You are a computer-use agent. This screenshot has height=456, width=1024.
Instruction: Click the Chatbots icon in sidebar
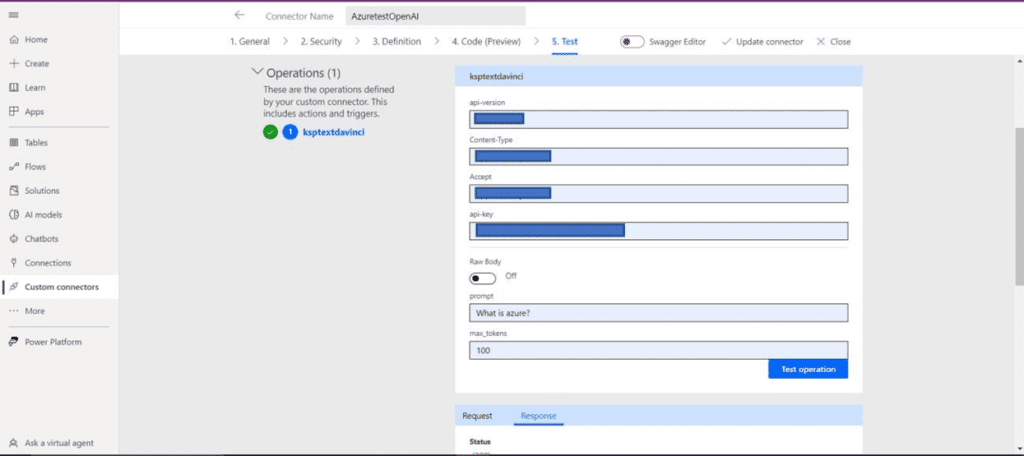[x=14, y=239]
